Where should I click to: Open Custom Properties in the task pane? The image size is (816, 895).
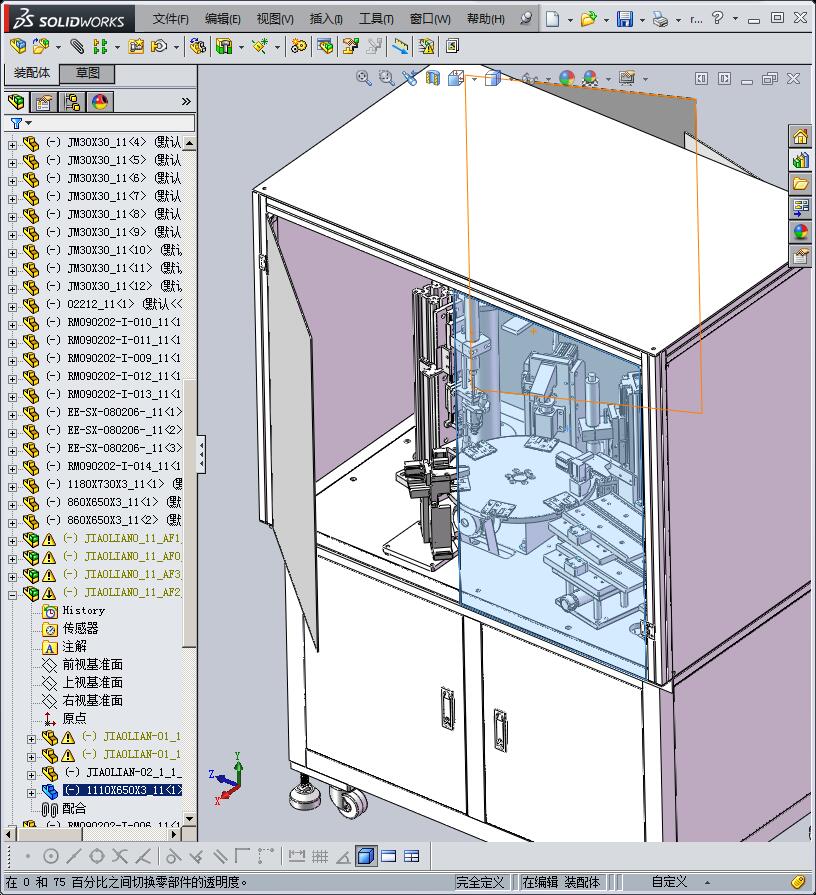[801, 256]
